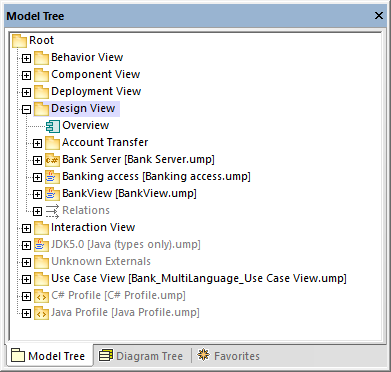
Task: Expand the Relations node
Action: (x=38, y=212)
